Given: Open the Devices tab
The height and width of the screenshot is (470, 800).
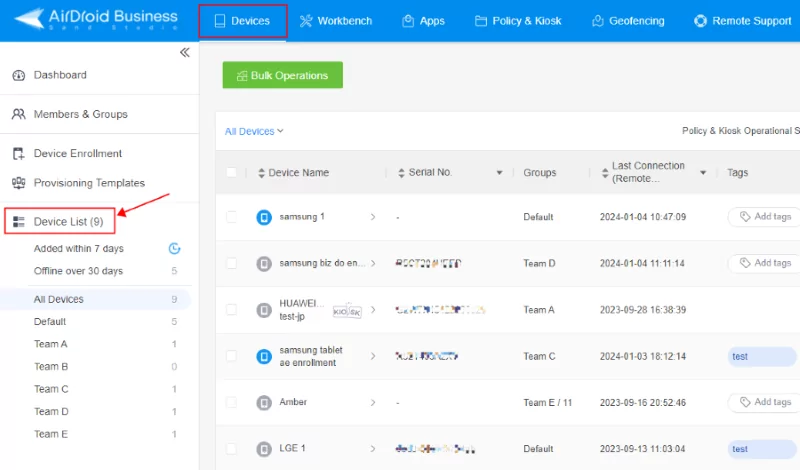Looking at the screenshot, I should [243, 21].
